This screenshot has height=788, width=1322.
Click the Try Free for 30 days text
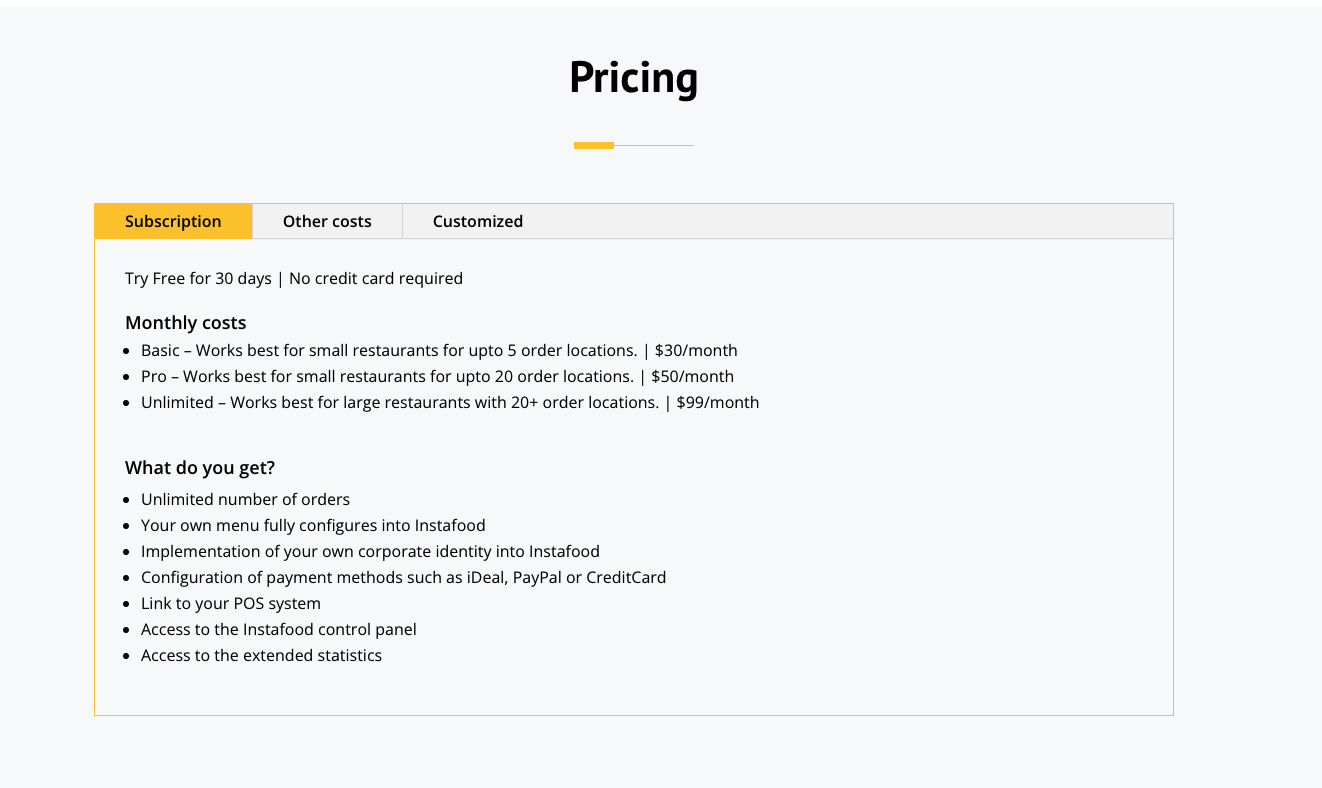pos(198,278)
